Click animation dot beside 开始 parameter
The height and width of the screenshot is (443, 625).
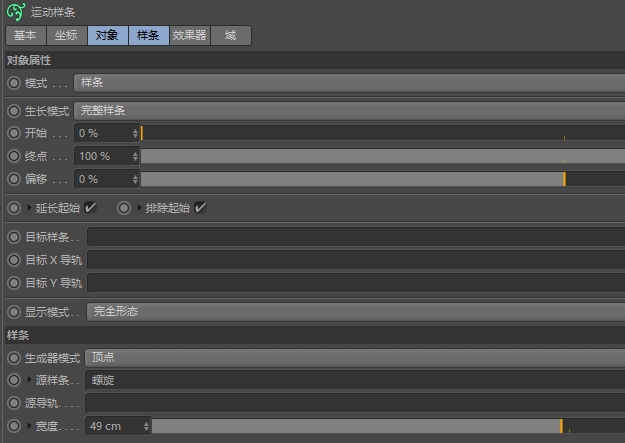click(14, 133)
